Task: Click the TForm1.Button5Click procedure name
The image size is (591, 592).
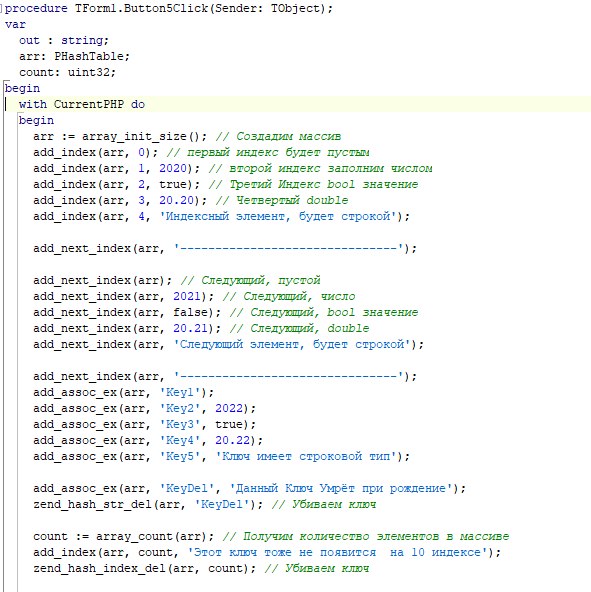Action: click(141, 8)
